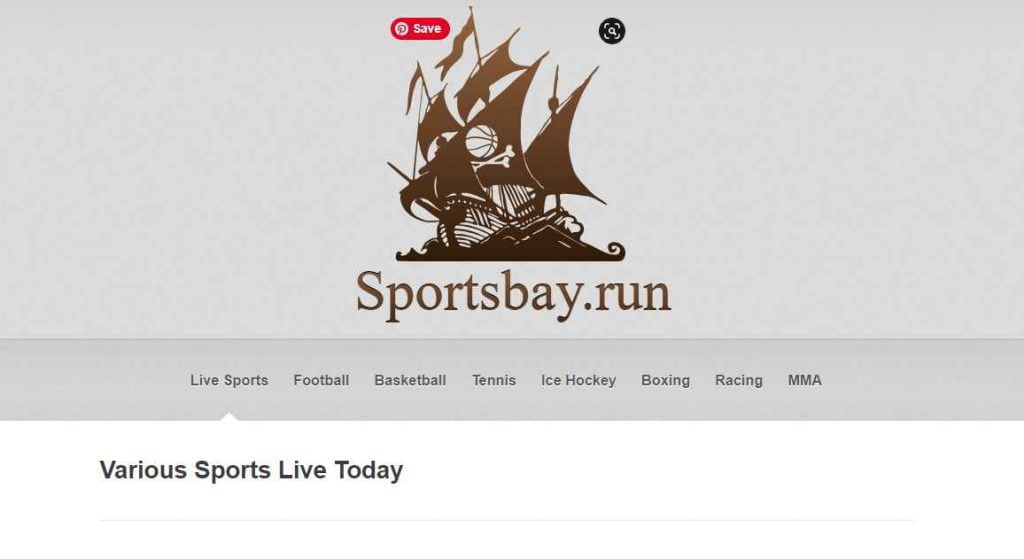Click the red Pinterest Save button
Image resolution: width=1024 pixels, height=559 pixels.
point(420,29)
